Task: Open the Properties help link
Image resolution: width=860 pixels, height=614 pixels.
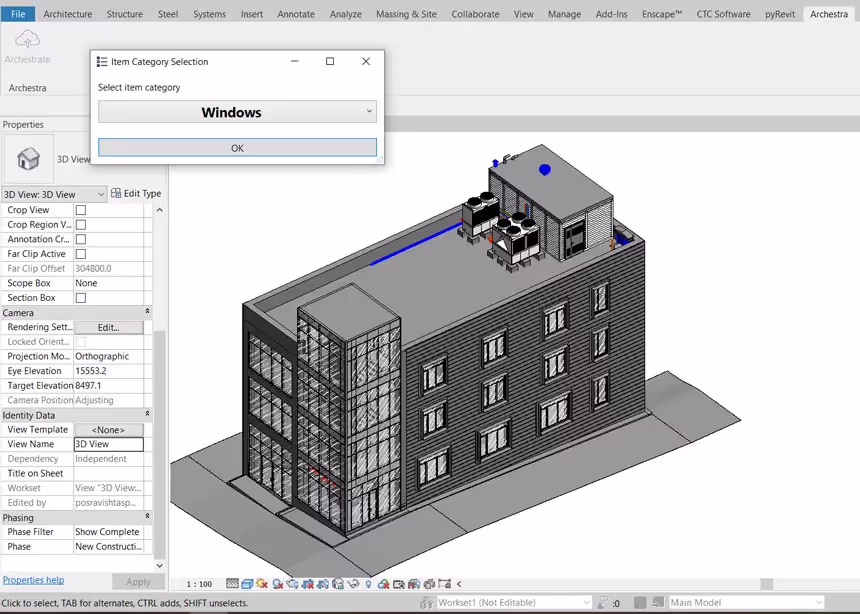Action: (33, 580)
